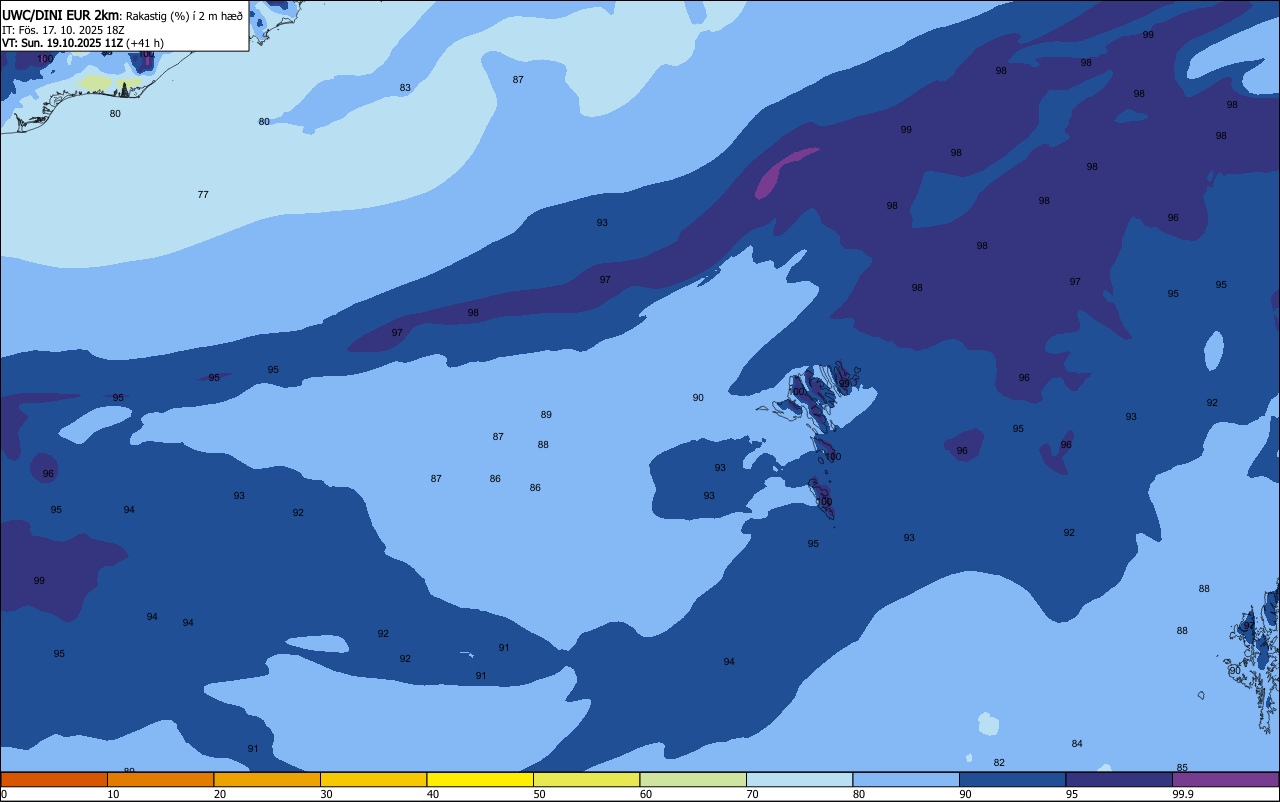Viewport: 1280px width, 802px height.
Task: Select the purple legend swatch above 99.9
Action: coord(1225,779)
